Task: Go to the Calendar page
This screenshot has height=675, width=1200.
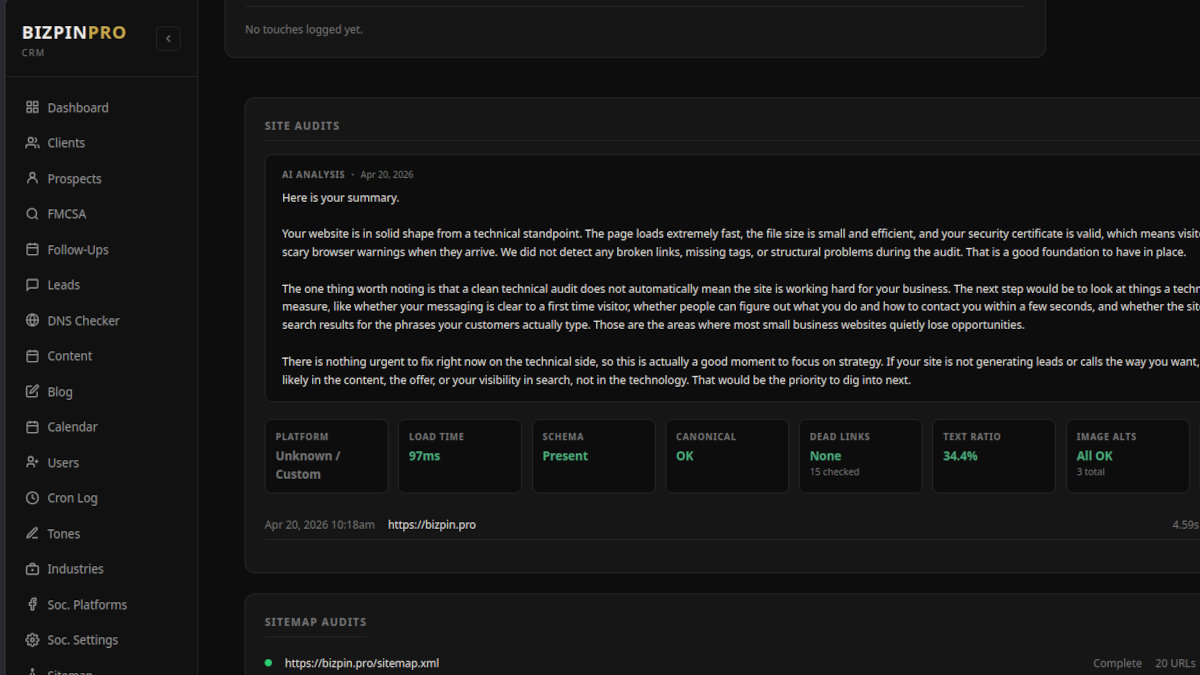Action: coord(72,427)
